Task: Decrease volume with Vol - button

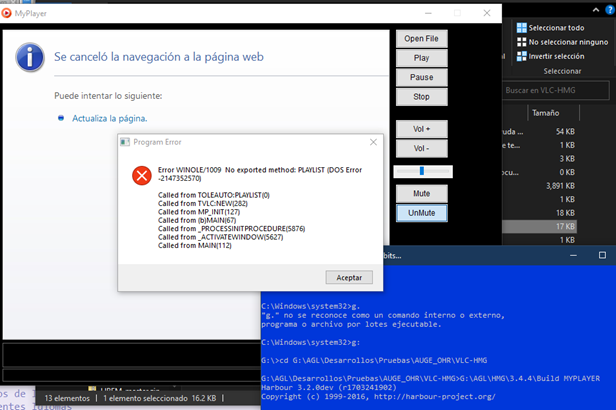Action: [x=421, y=148]
